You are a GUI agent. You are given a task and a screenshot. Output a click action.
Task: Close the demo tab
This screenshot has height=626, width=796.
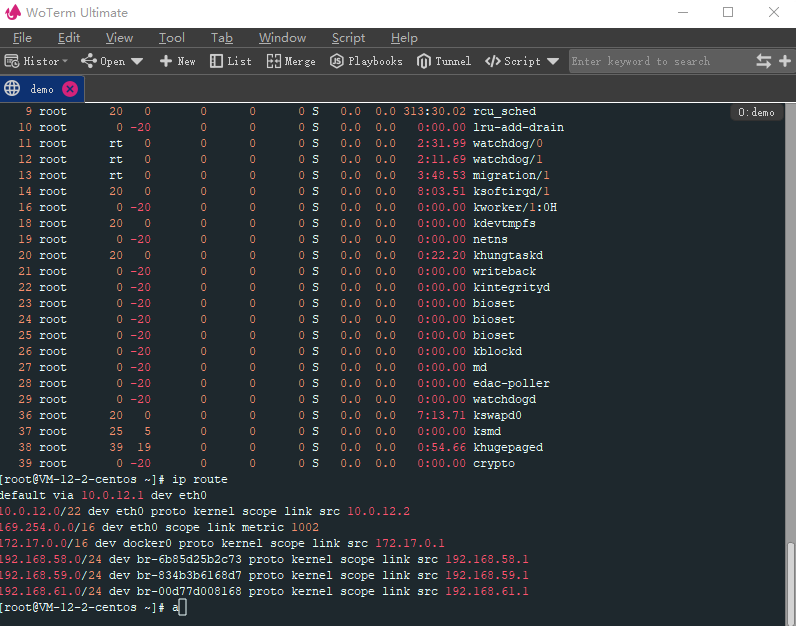[x=70, y=89]
